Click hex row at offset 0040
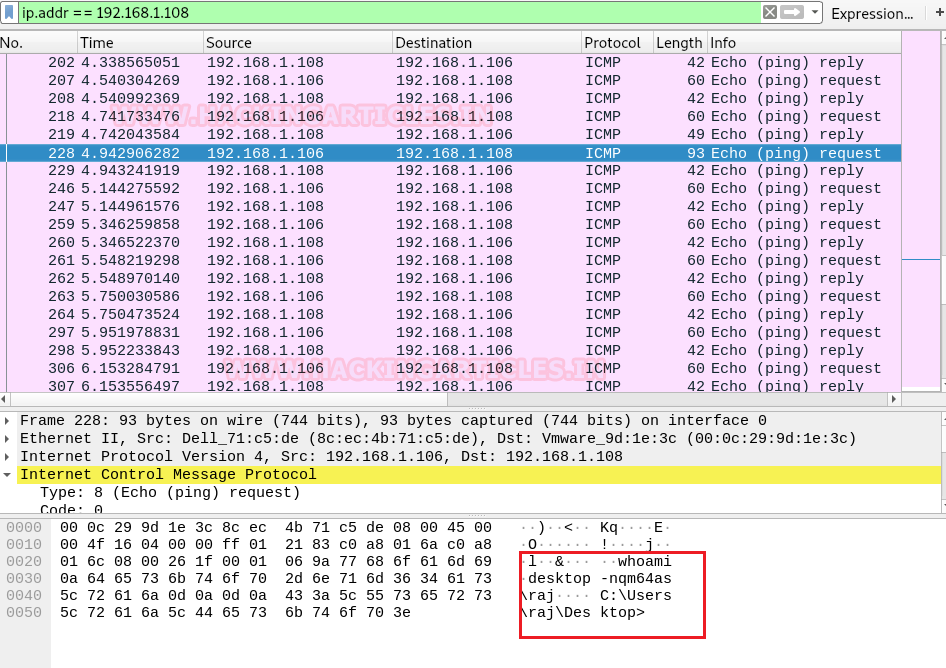This screenshot has height=668, width=946. (x=276, y=595)
